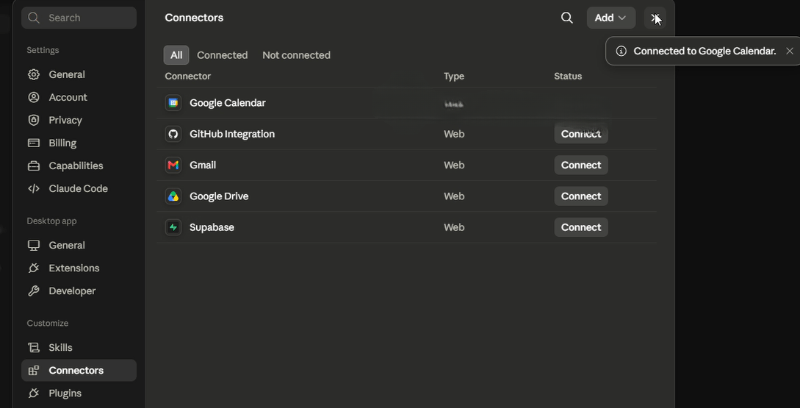Click the Google Drive name text
Viewport: 800px width, 408px height.
pos(219,196)
